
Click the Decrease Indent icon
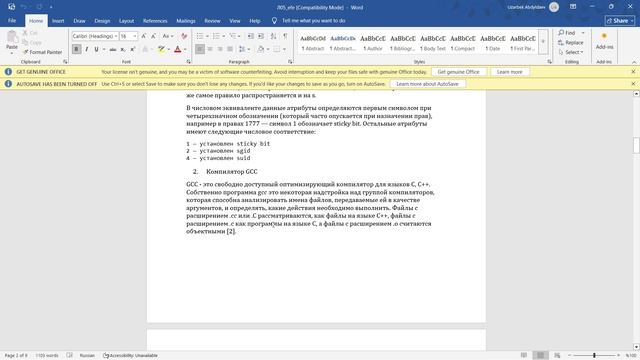[251, 36]
